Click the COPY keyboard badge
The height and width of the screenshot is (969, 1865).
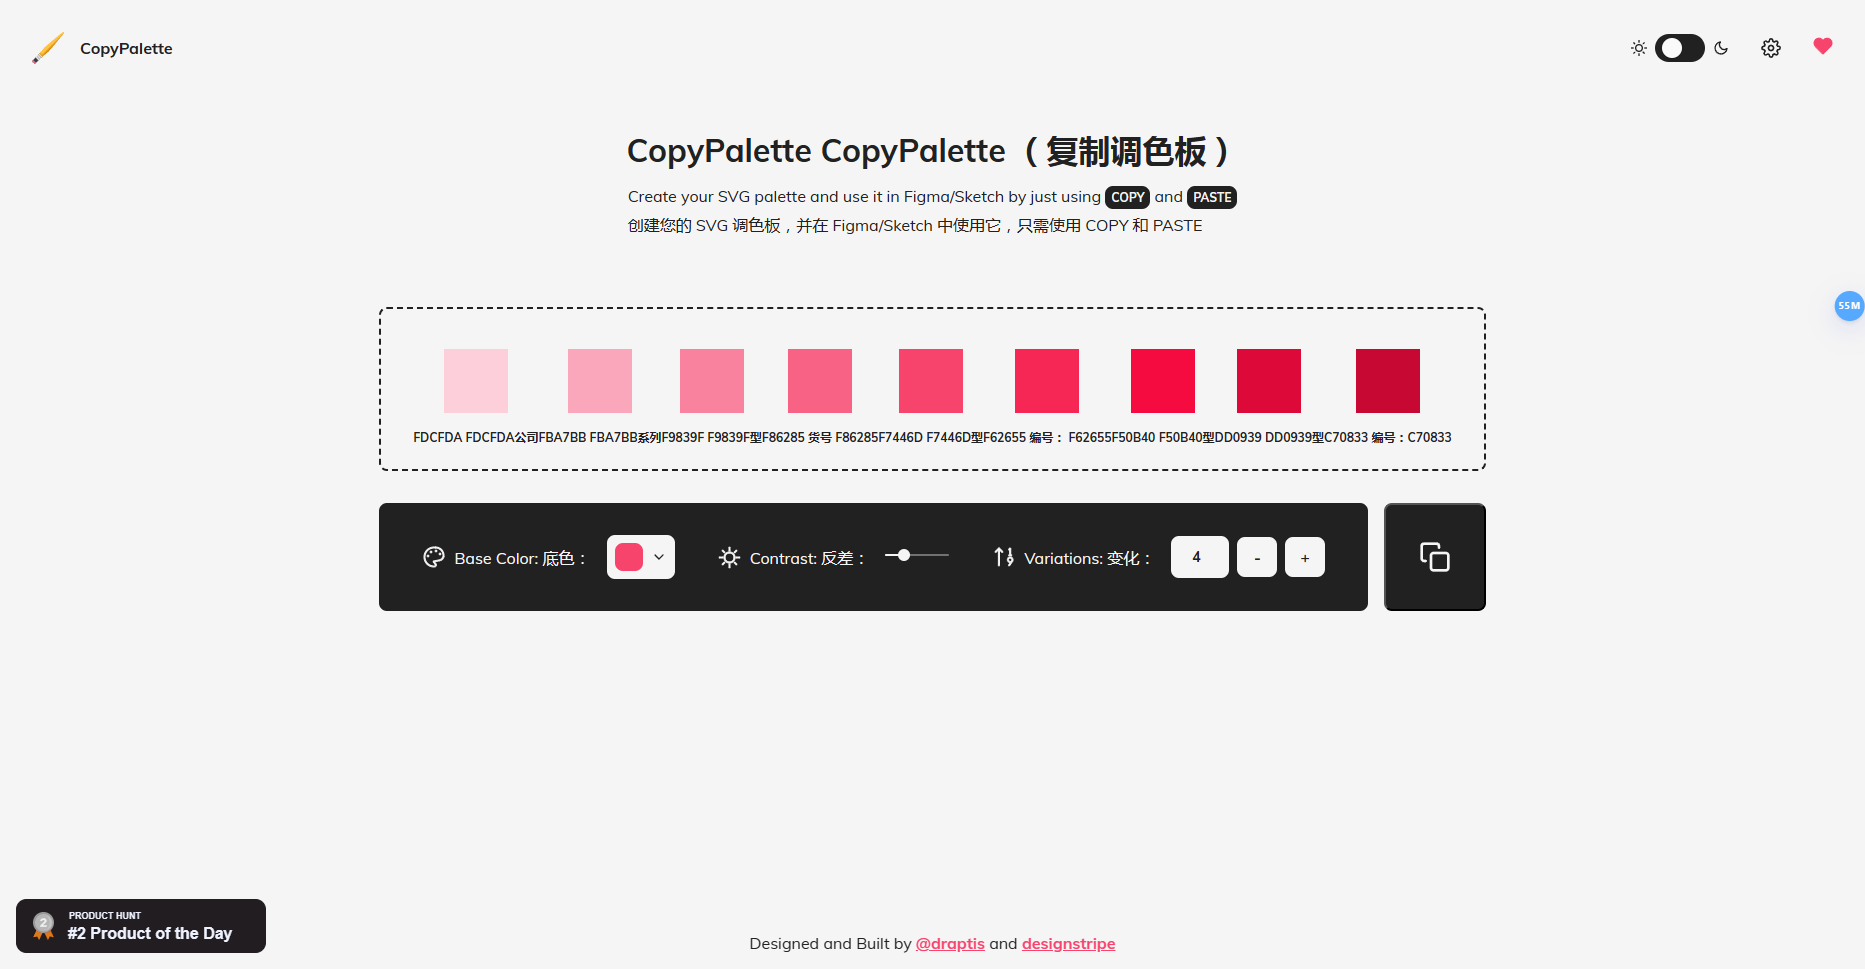point(1128,197)
